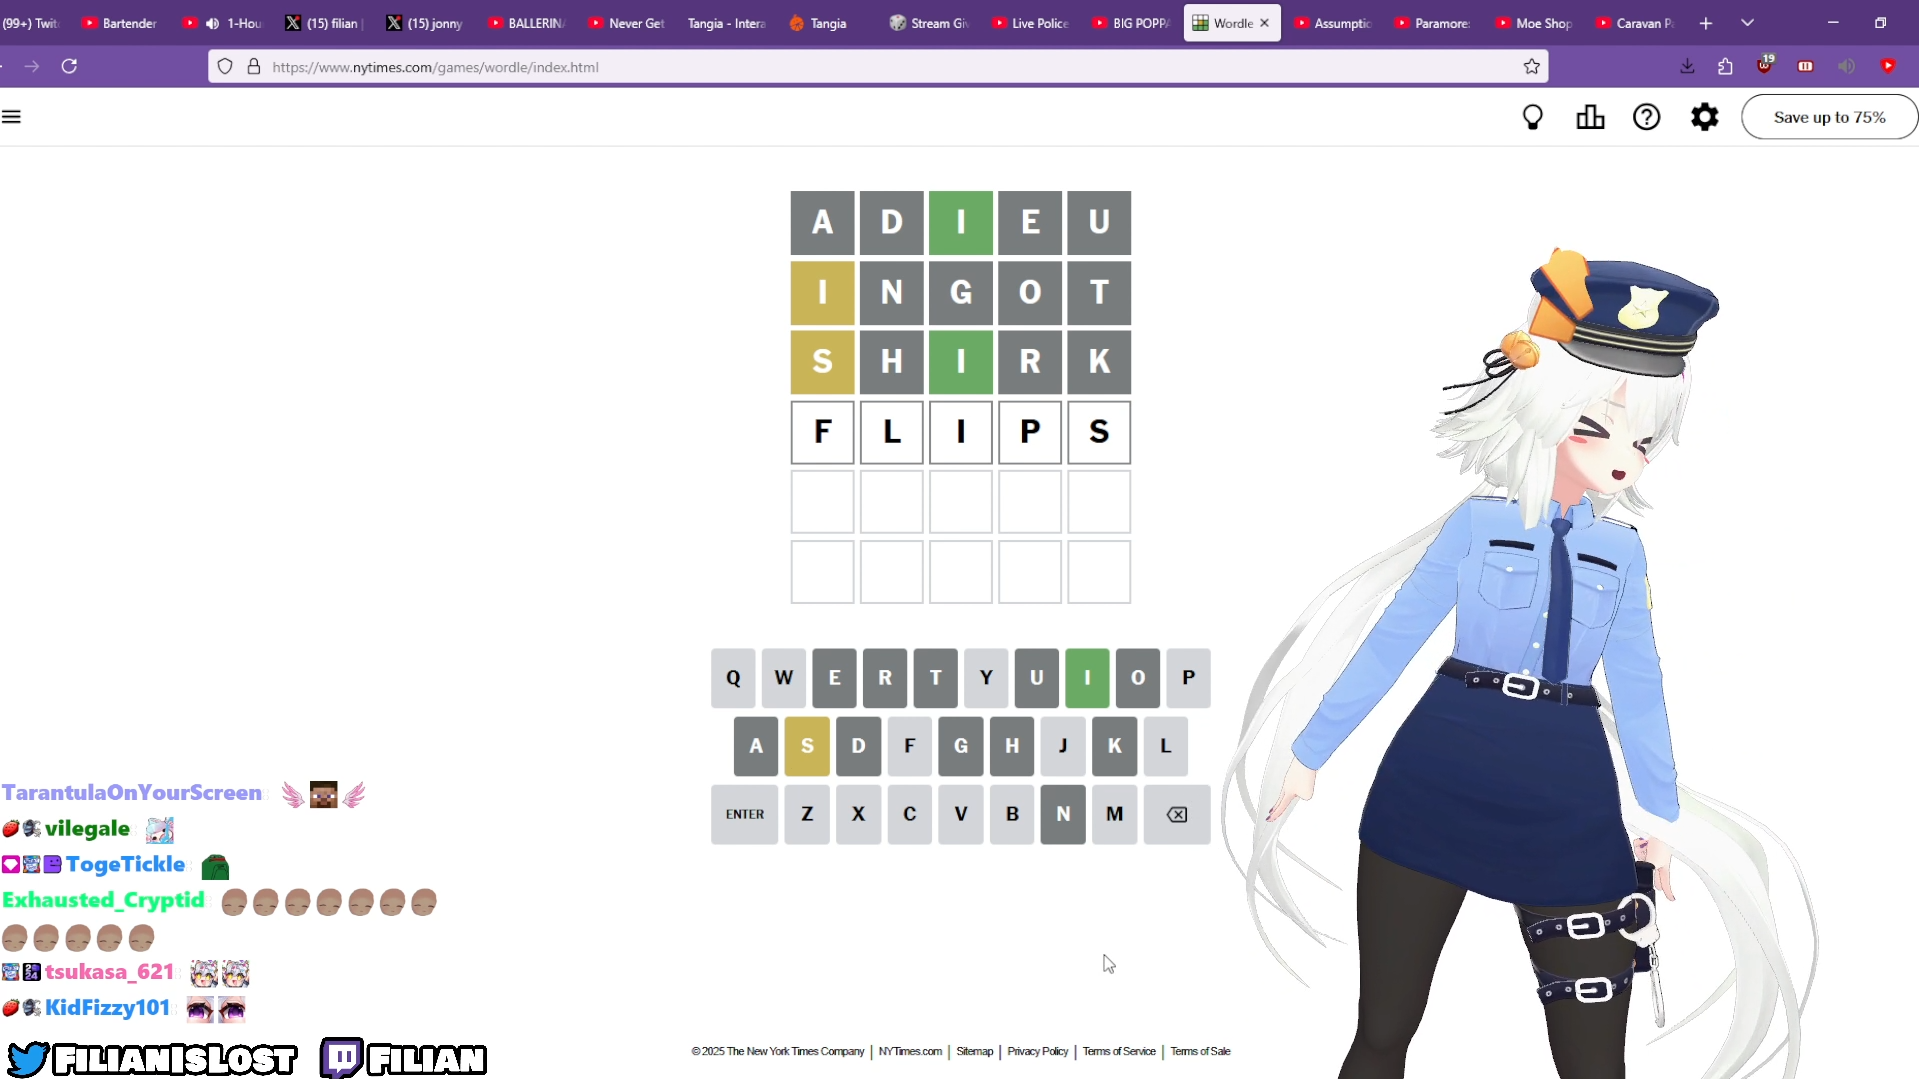
Task: Tap the J key on Wordle keyboard
Action: (1063, 746)
